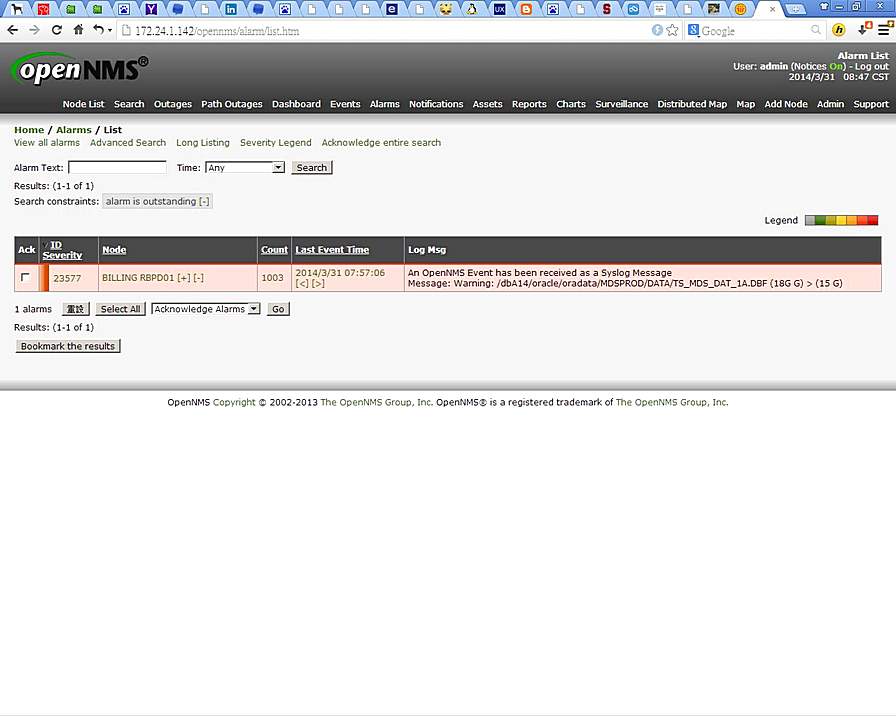Screen dimensions: 896x717
Task: Open a new tab with the new-tab button
Action: (x=795, y=9)
